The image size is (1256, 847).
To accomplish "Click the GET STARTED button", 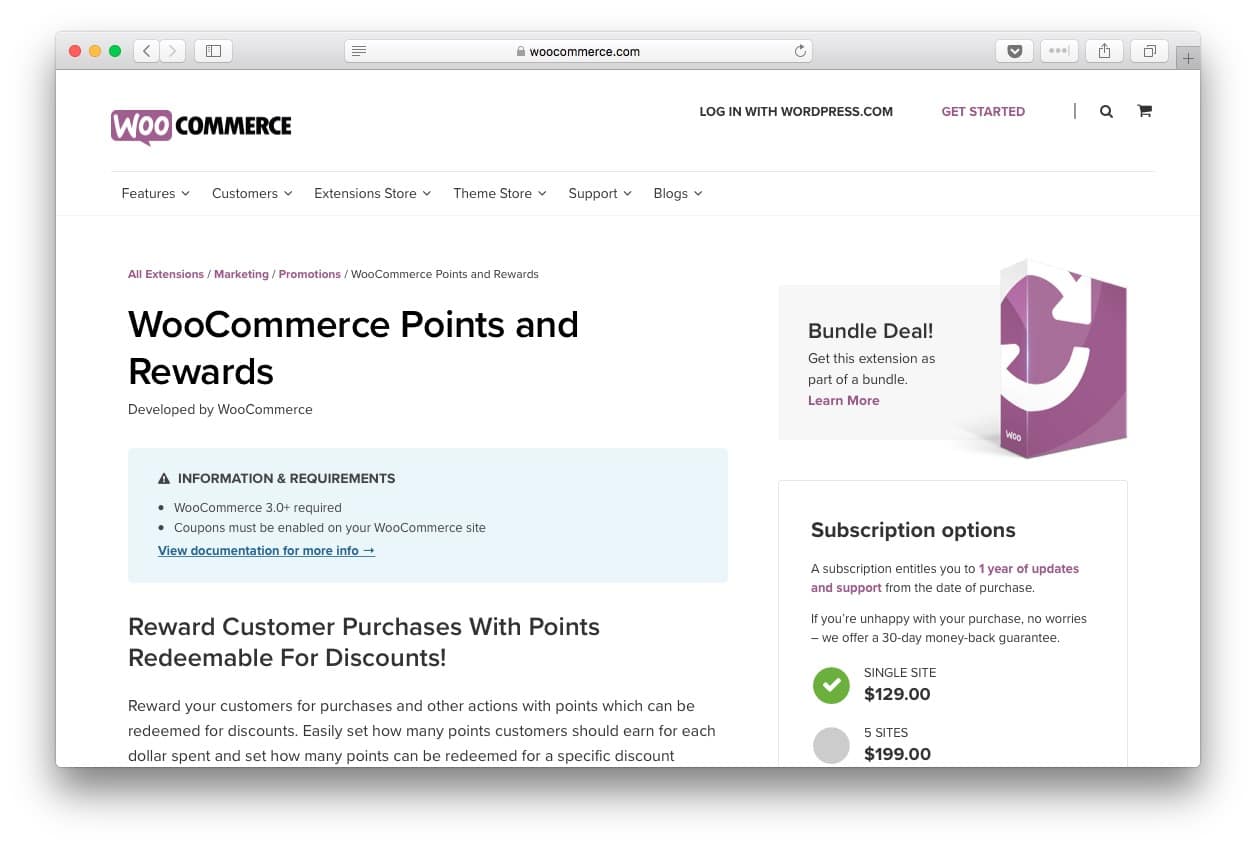I will pyautogui.click(x=983, y=111).
